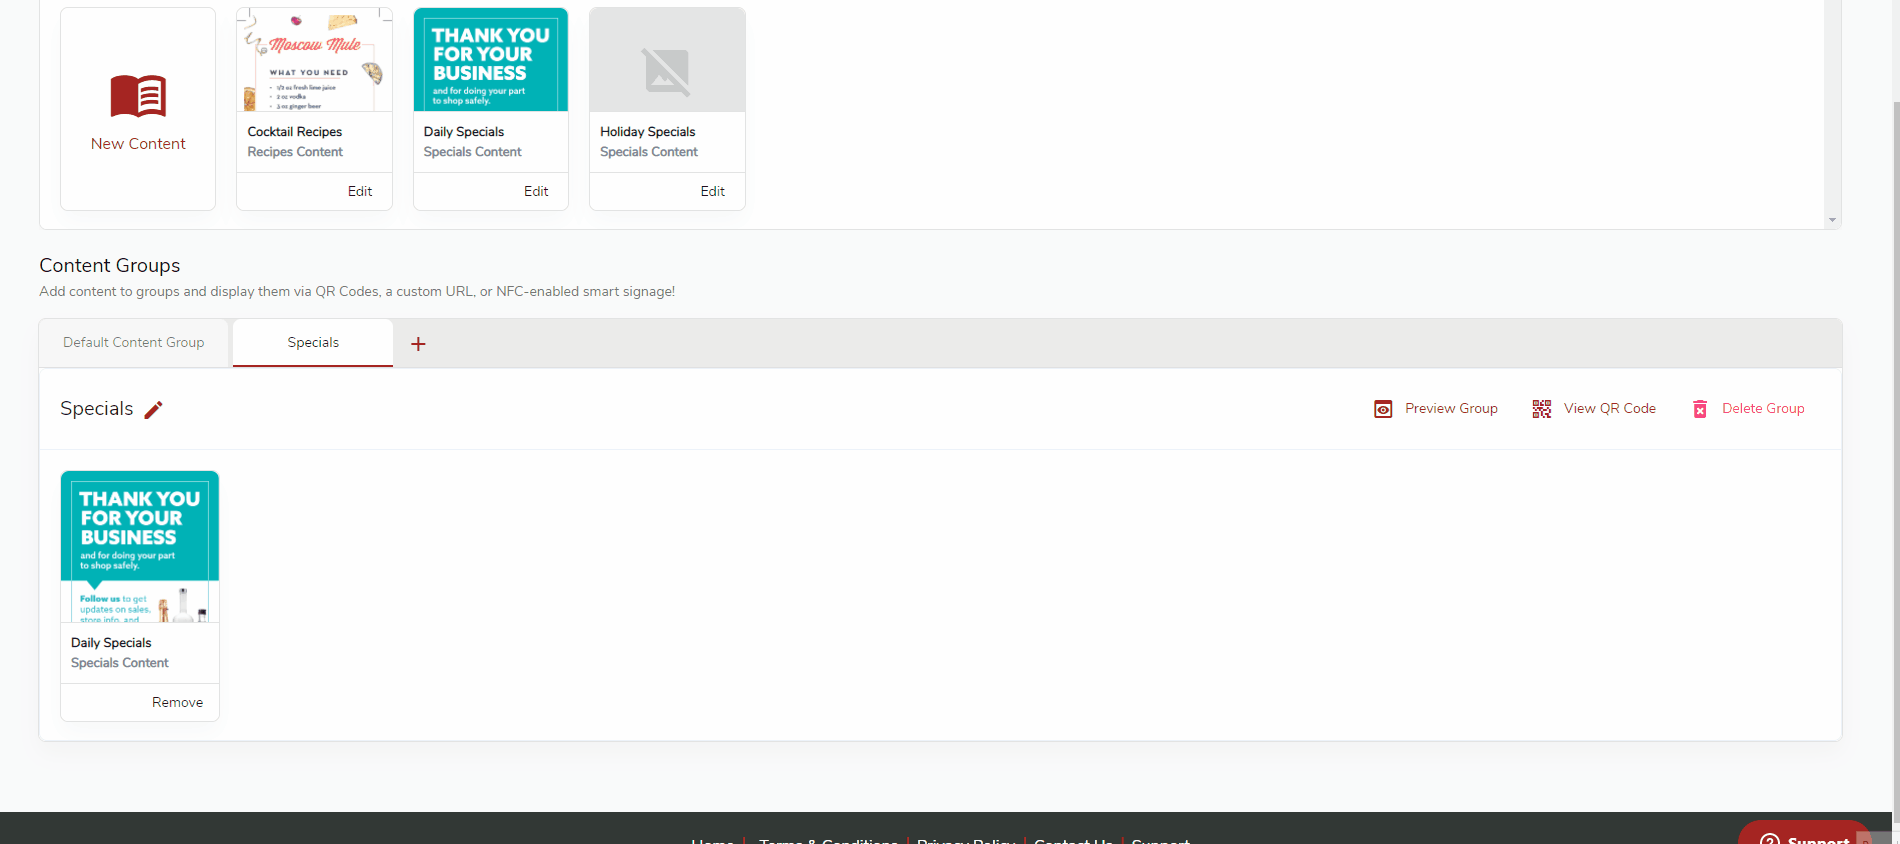Open Daily Specials thumbnail in Specials group

click(x=140, y=547)
